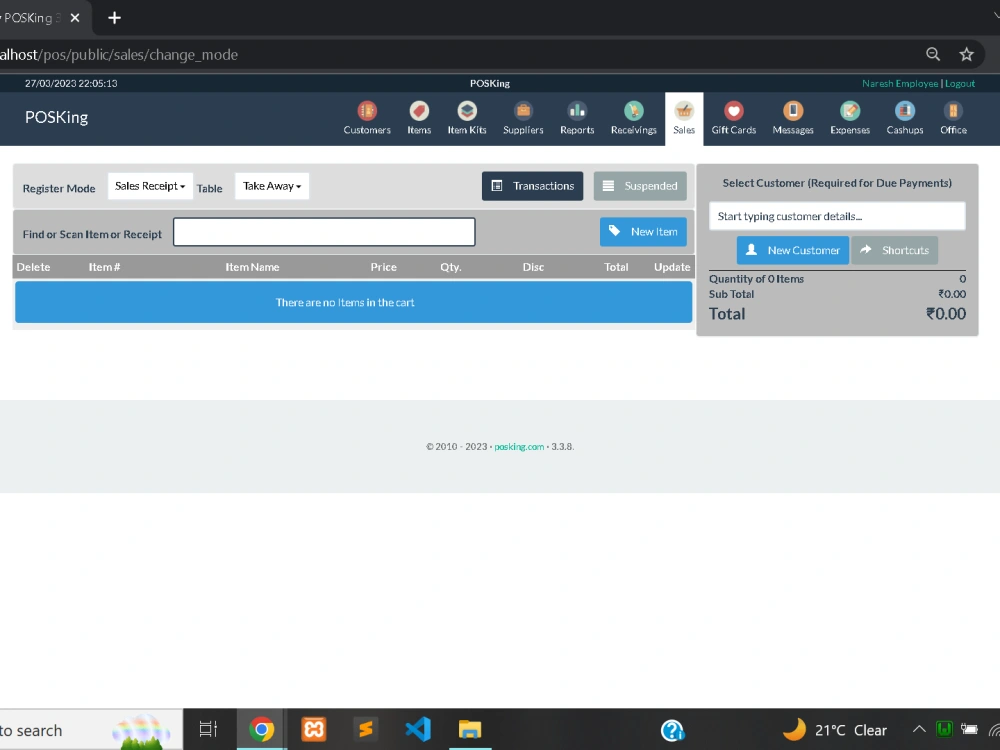
Task: Expand the Sales Receipt register mode dropdown
Action: (x=150, y=186)
